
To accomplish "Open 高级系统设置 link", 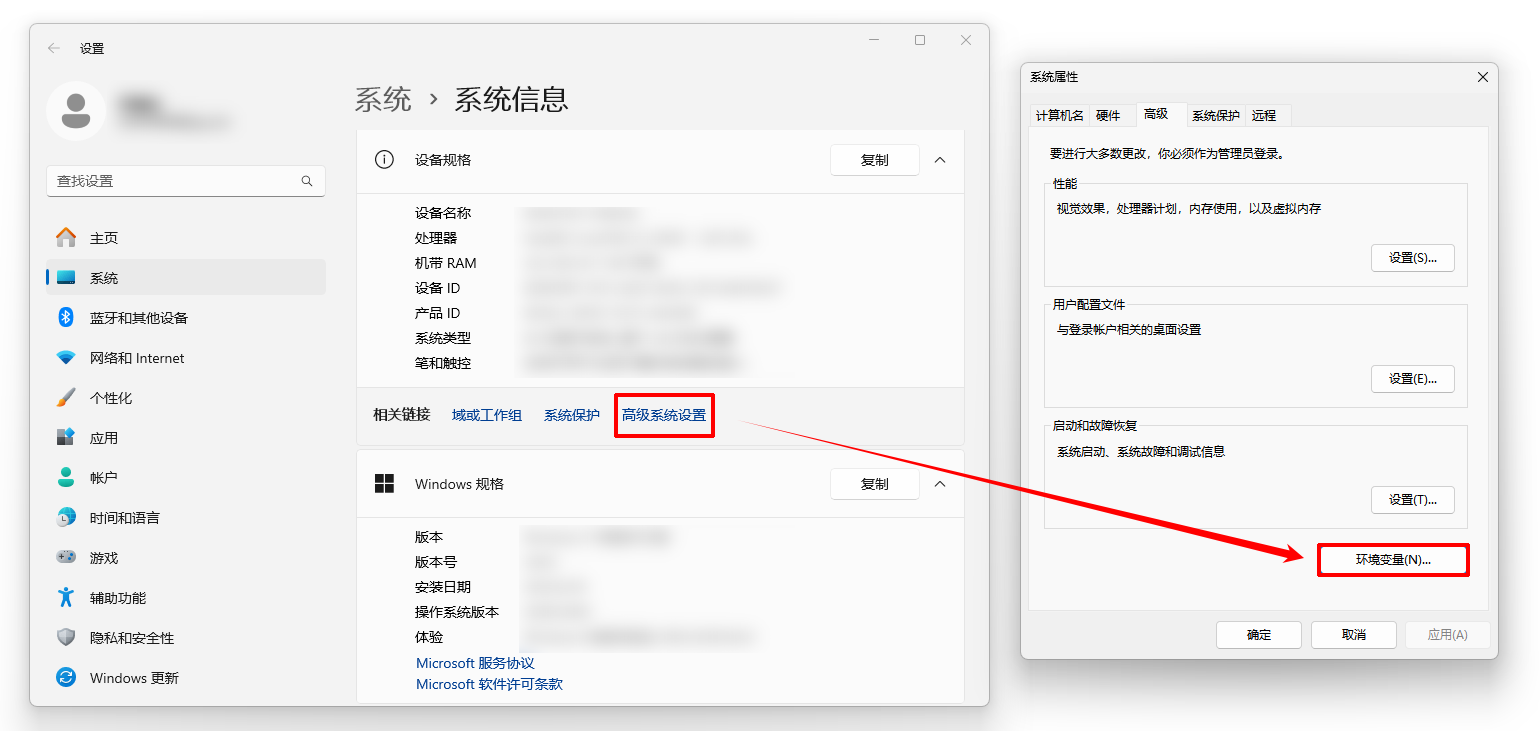I will coord(664,415).
